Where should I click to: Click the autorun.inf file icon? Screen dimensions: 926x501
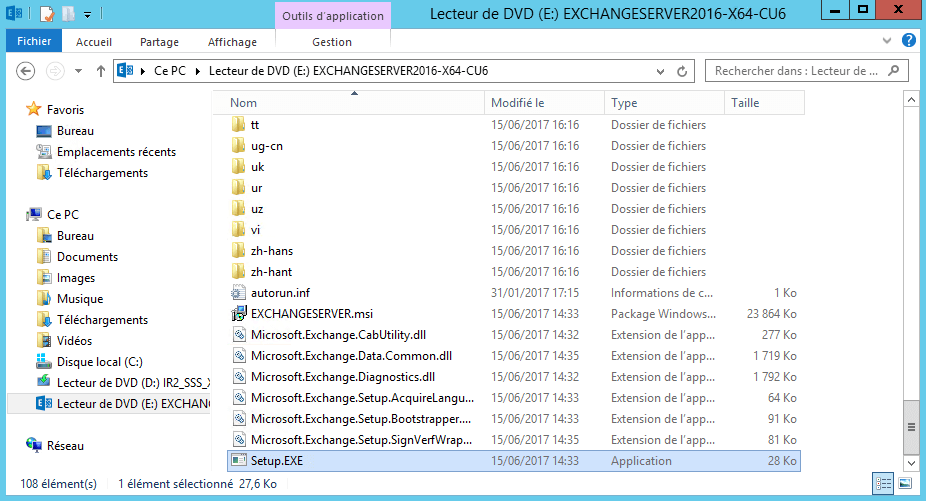point(239,292)
